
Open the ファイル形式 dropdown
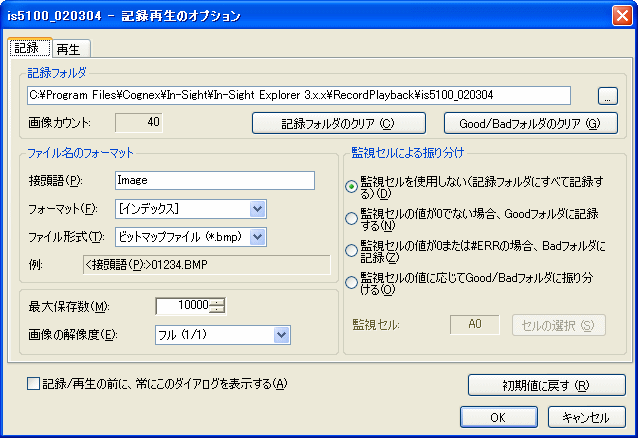point(257,237)
